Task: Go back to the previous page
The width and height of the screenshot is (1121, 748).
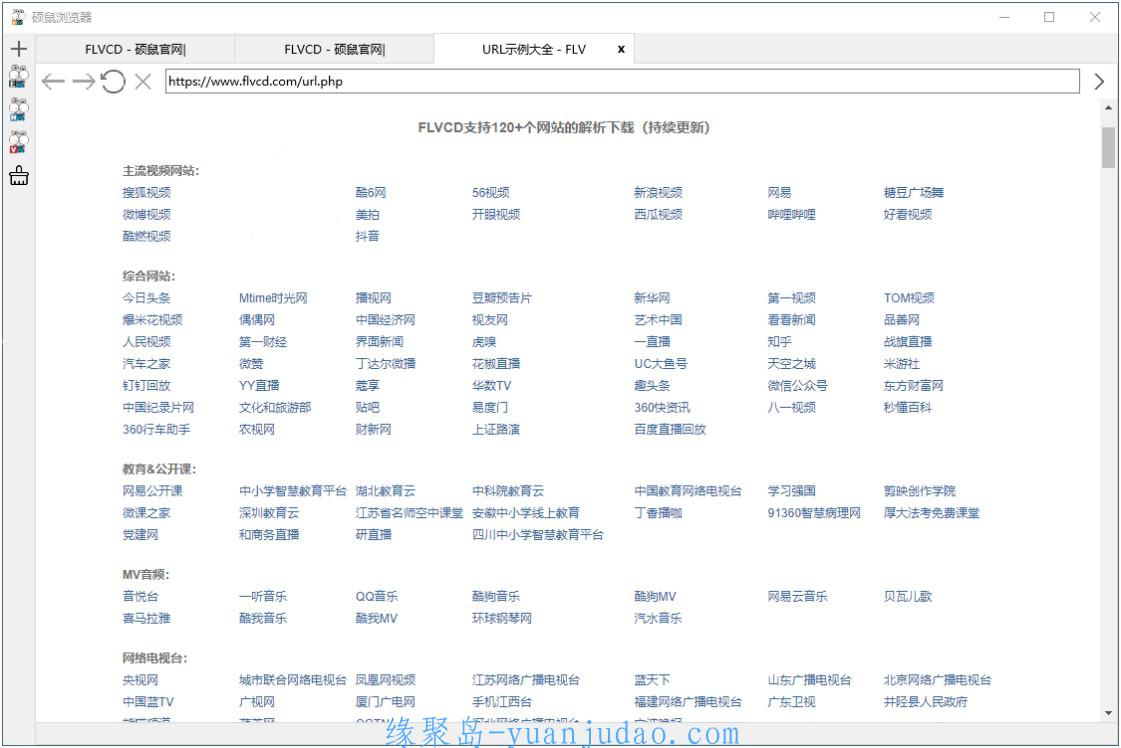Action: click(54, 82)
